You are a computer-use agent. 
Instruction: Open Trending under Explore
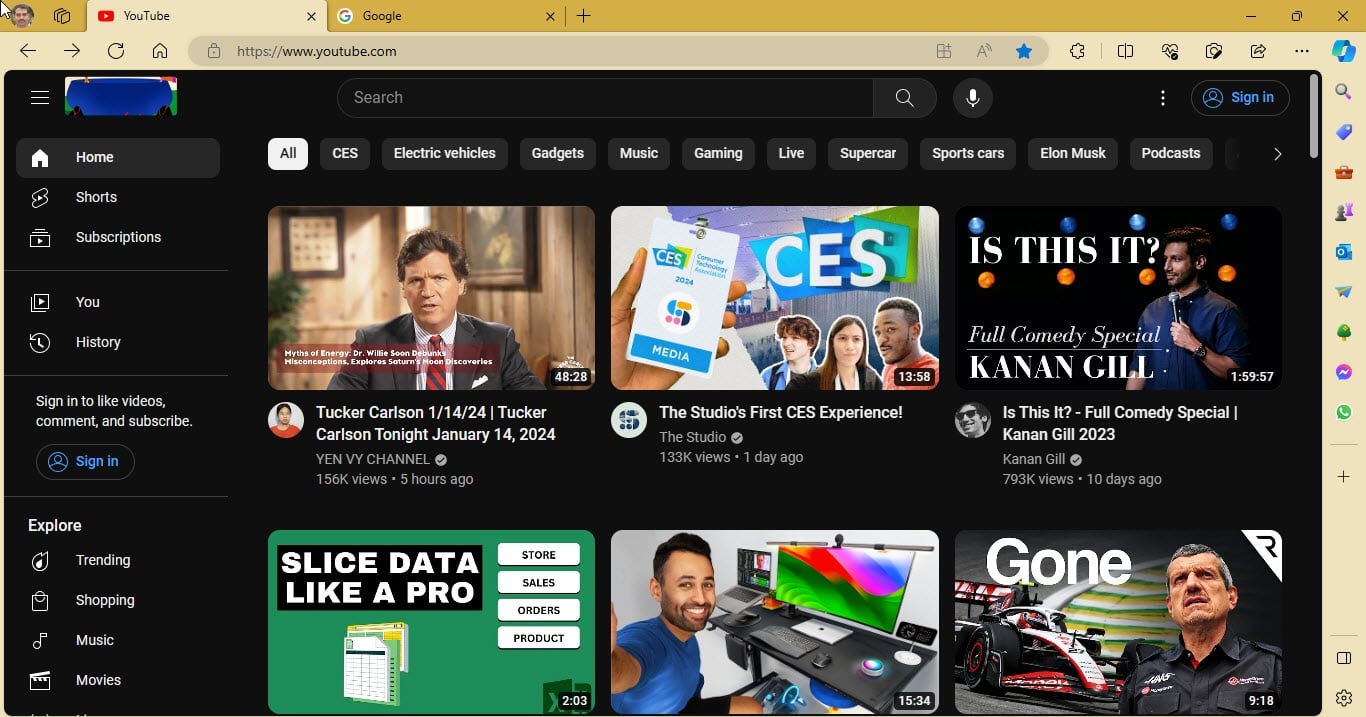pos(118,561)
